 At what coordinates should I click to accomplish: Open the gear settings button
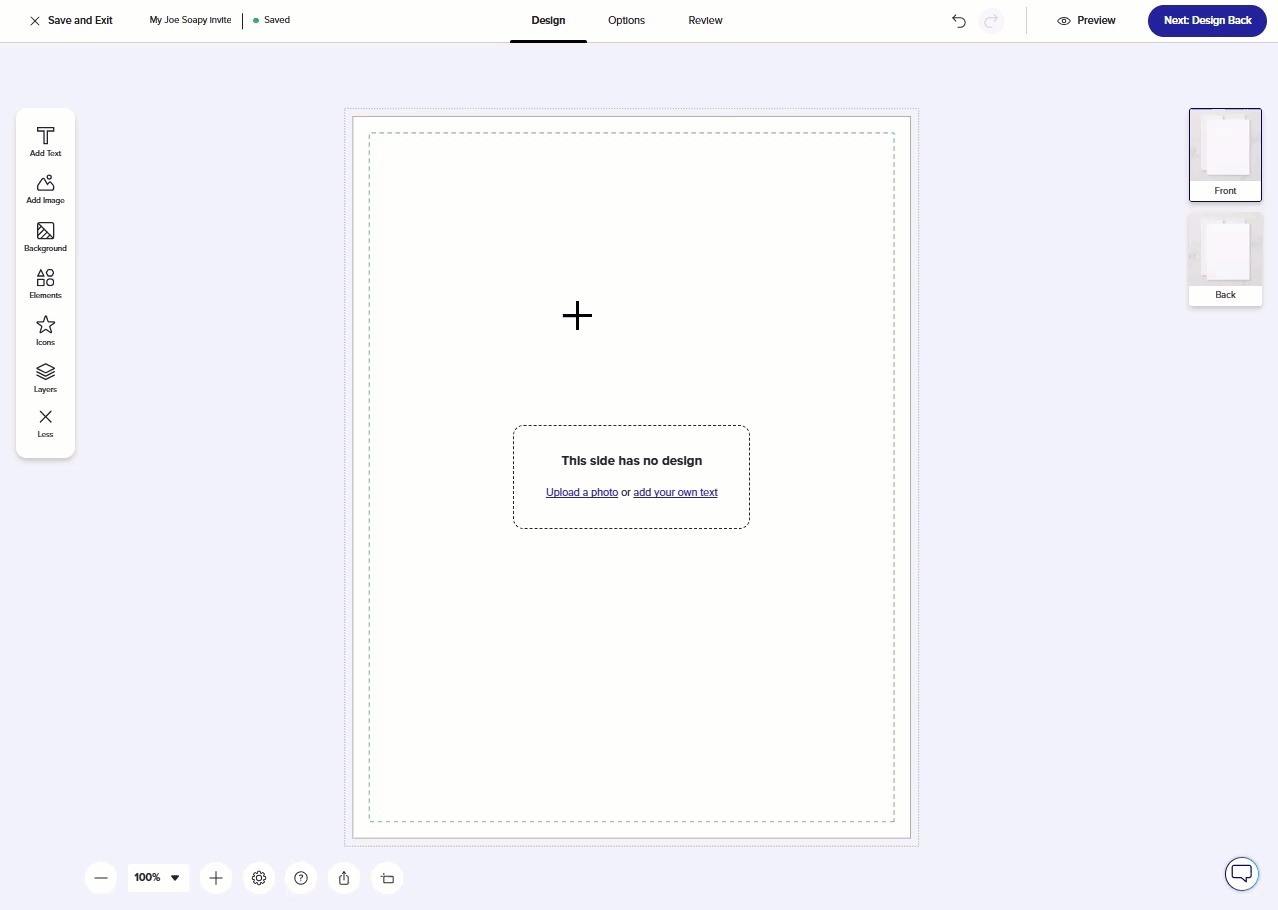(259, 878)
